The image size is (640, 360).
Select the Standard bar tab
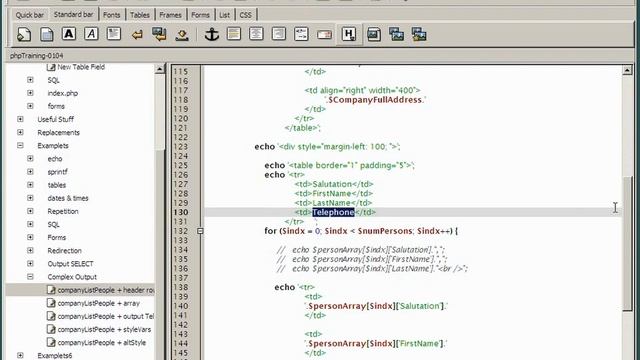click(x=73, y=14)
